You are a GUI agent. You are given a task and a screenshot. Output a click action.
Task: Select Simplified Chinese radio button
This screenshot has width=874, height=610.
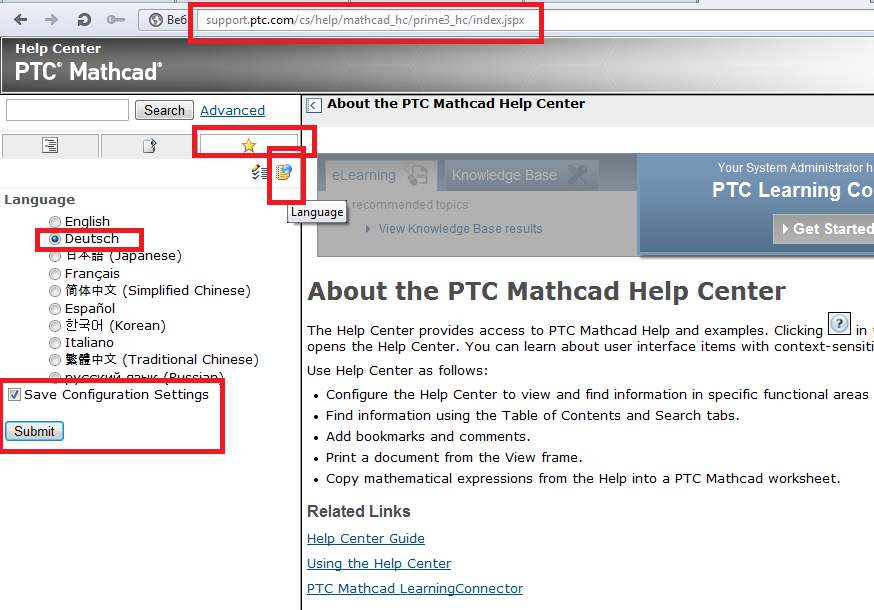[55, 291]
